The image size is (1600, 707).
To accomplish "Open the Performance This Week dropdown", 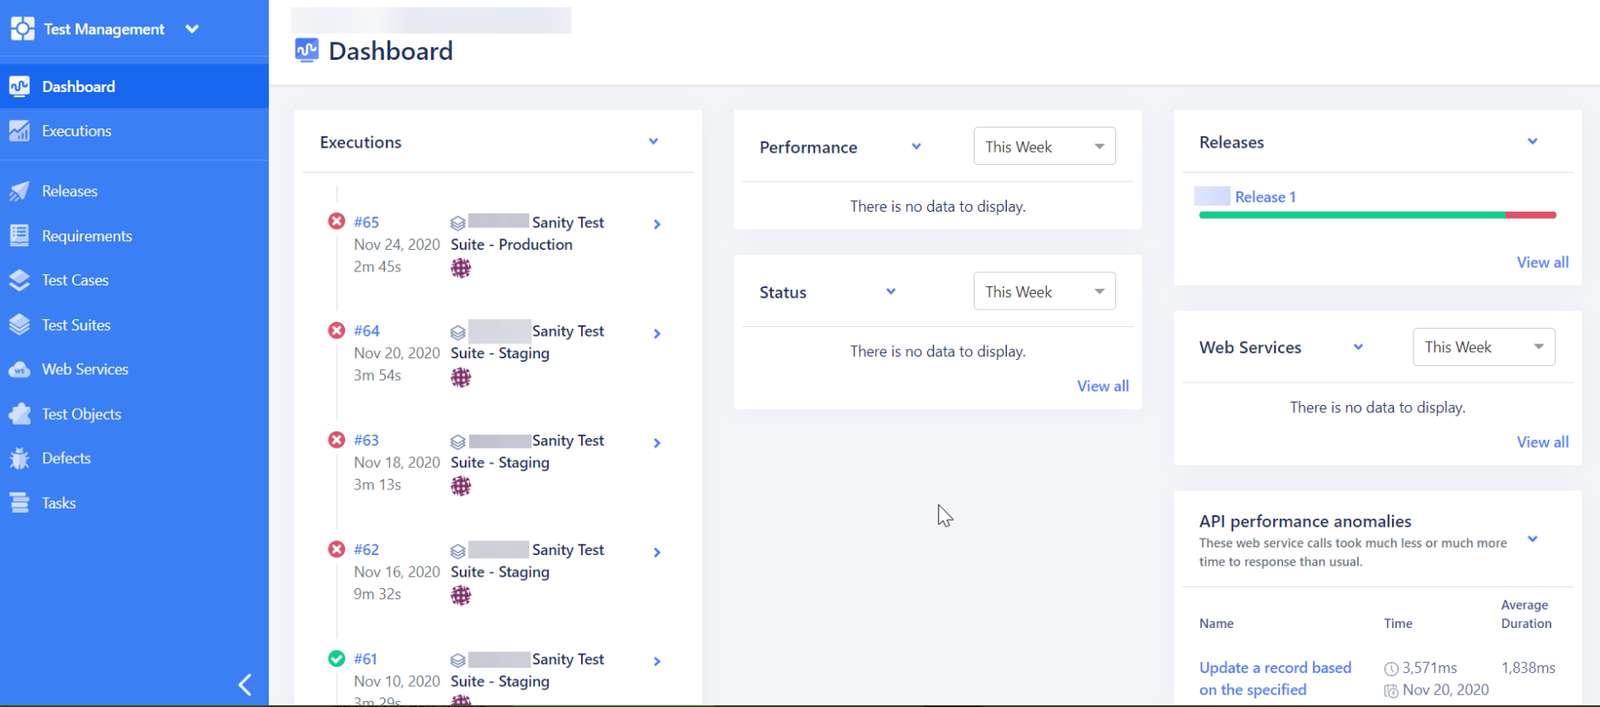I will point(1044,147).
